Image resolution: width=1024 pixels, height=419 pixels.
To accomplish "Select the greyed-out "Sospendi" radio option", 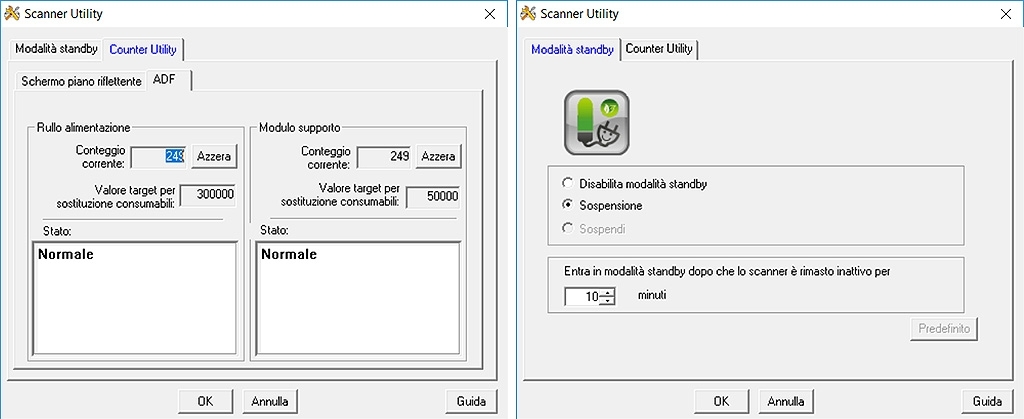I will pyautogui.click(x=569, y=229).
